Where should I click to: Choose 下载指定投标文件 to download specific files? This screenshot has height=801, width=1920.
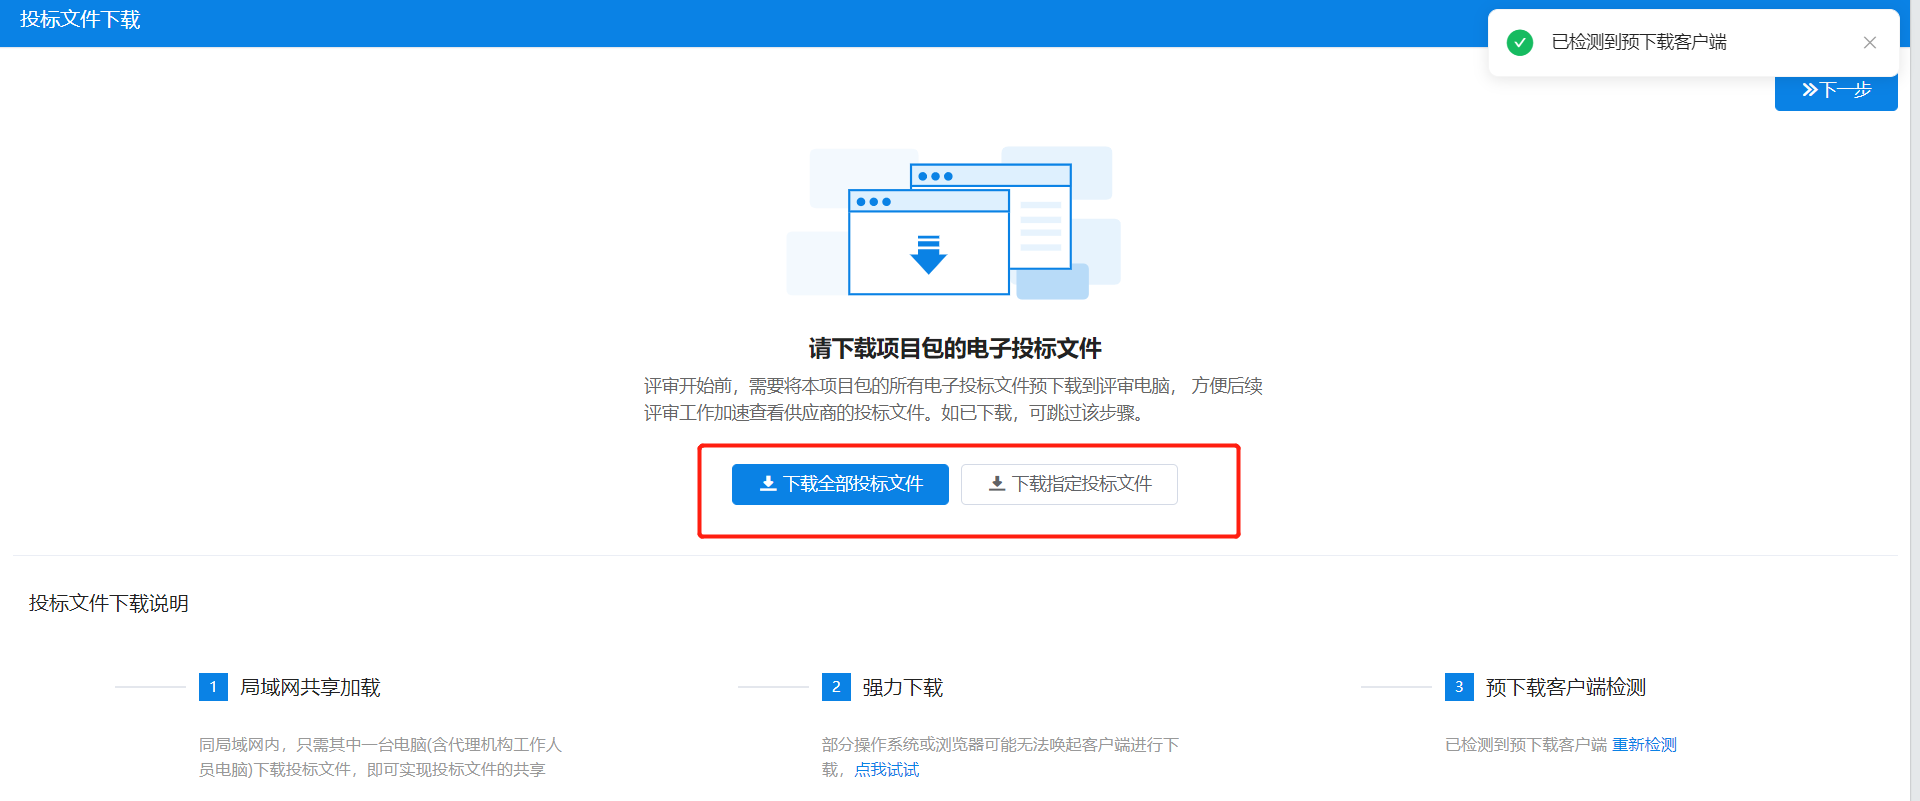click(x=1069, y=484)
